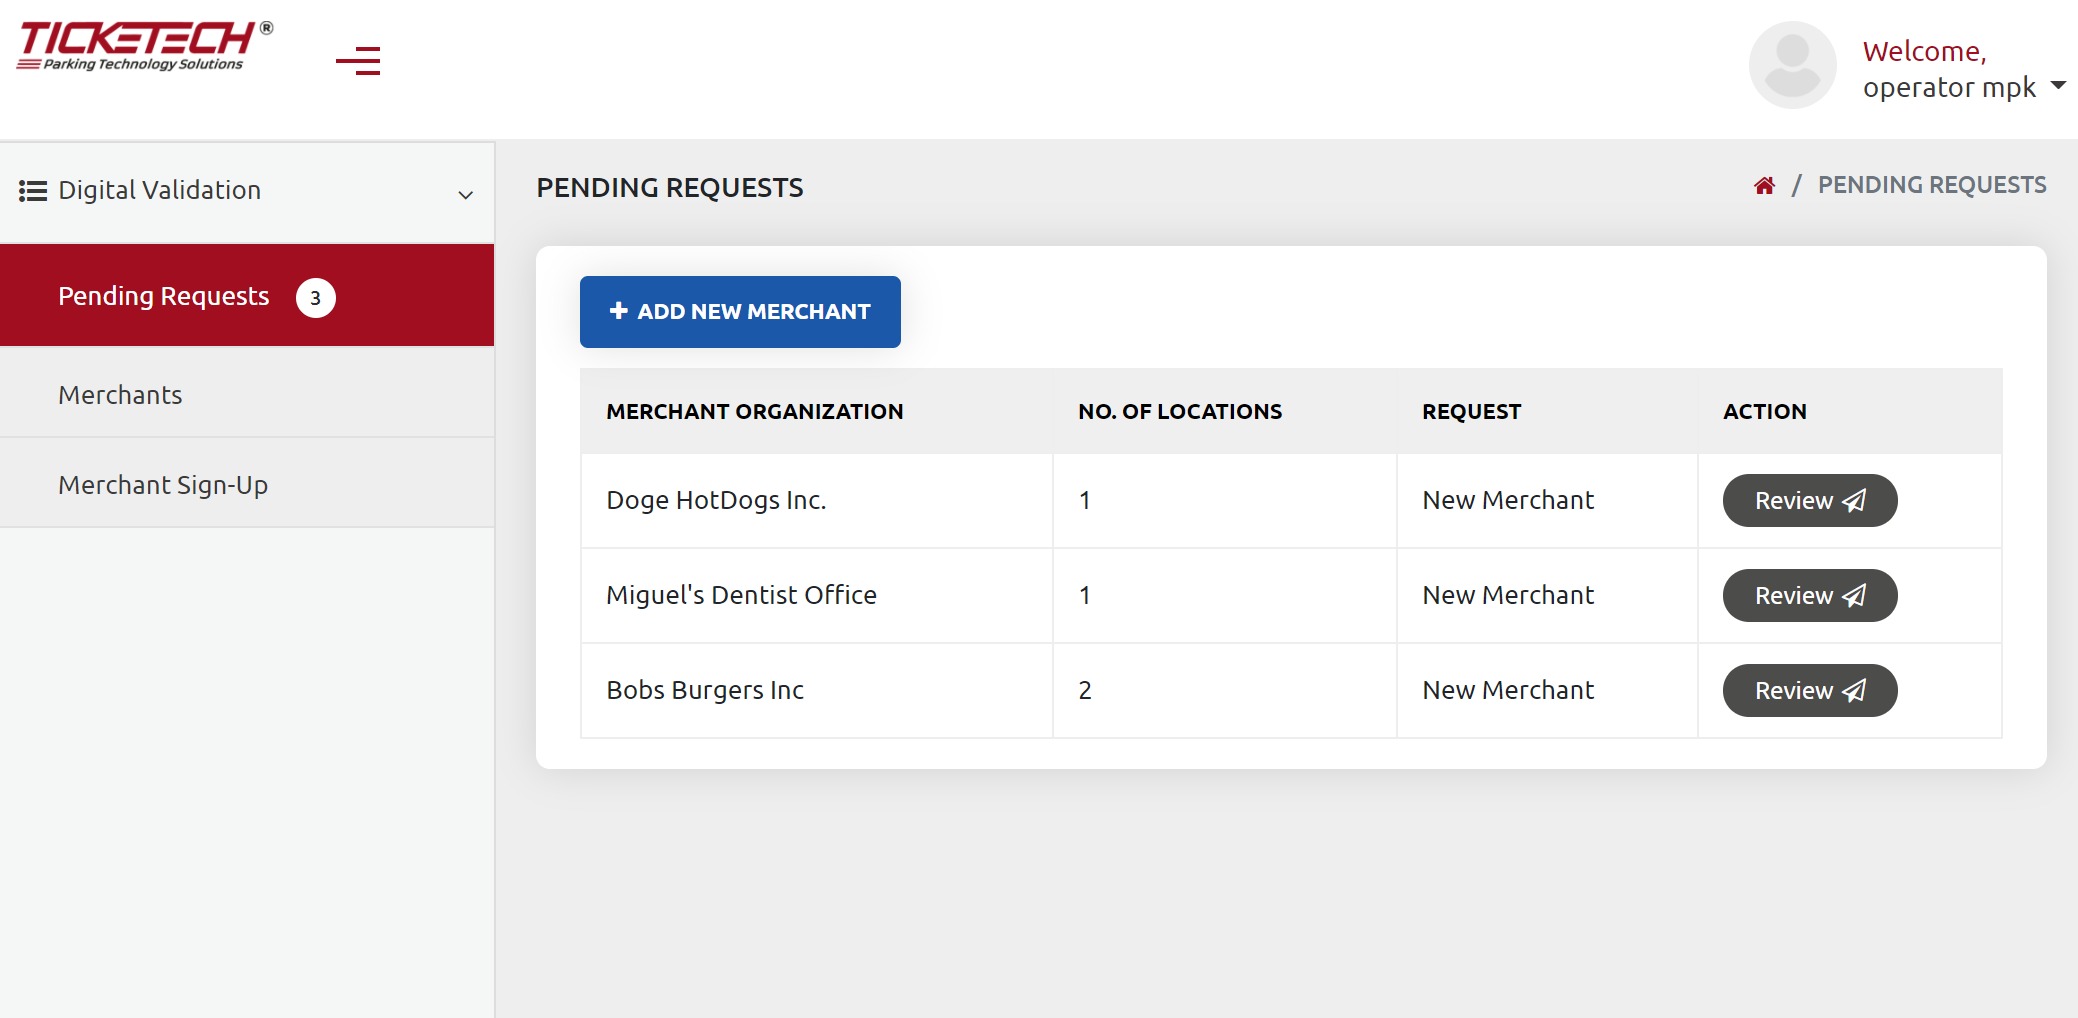Toggle the hamburger sidebar menu icon
The image size is (2078, 1018).
tap(358, 61)
